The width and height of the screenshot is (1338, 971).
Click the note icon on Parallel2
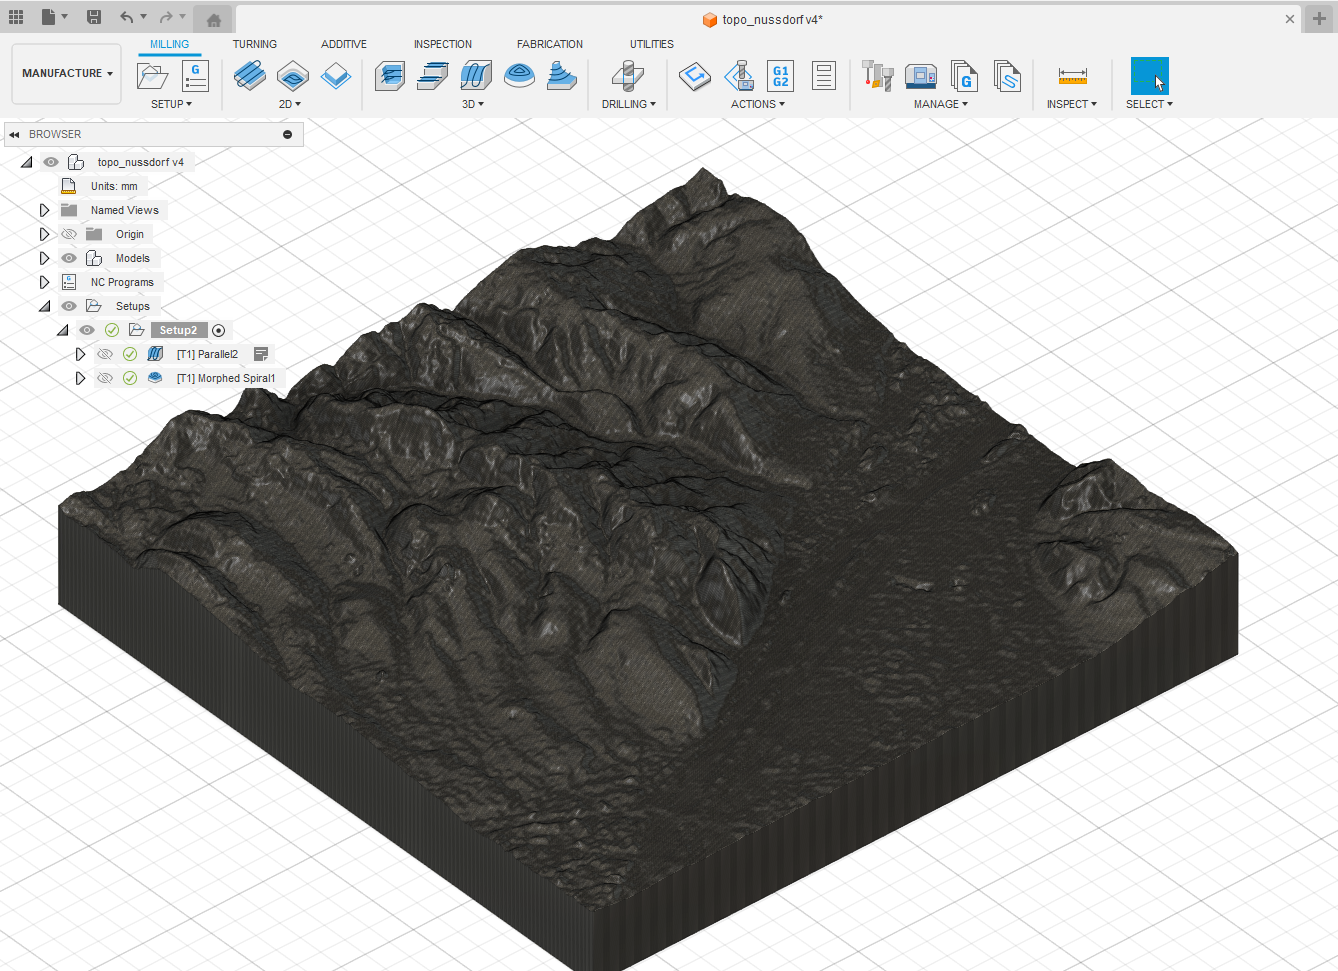(x=261, y=354)
